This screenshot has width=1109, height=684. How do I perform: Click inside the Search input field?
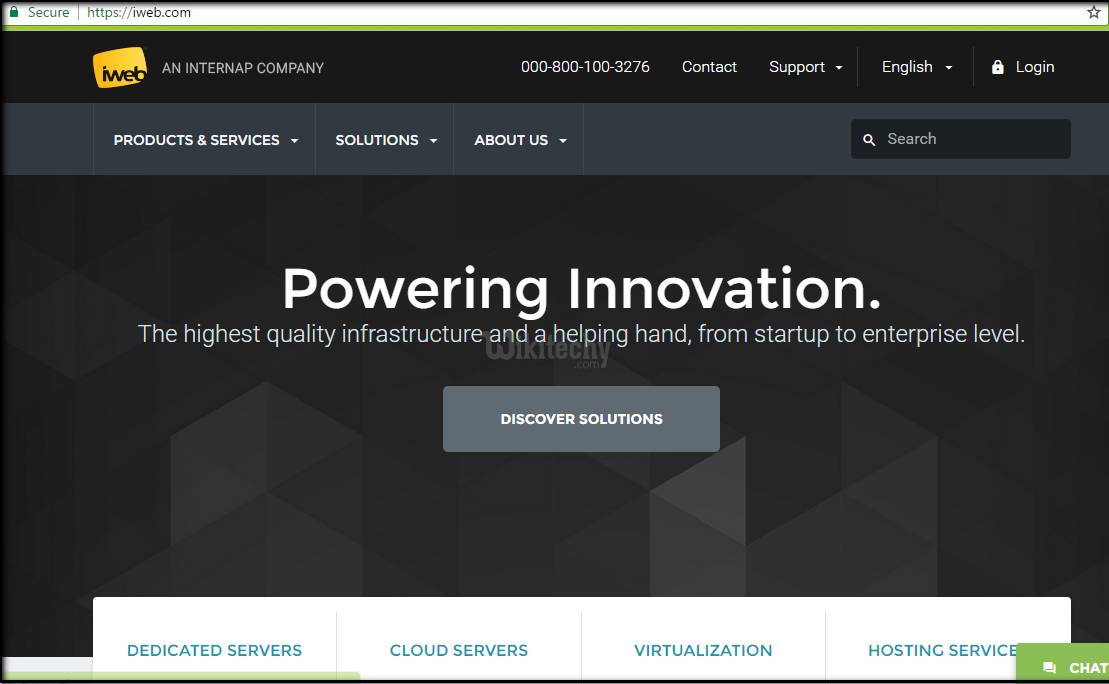point(960,139)
